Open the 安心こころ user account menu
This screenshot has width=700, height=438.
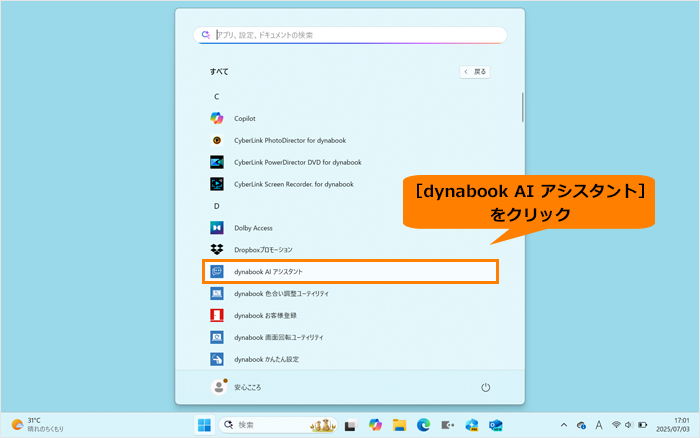click(x=236, y=387)
